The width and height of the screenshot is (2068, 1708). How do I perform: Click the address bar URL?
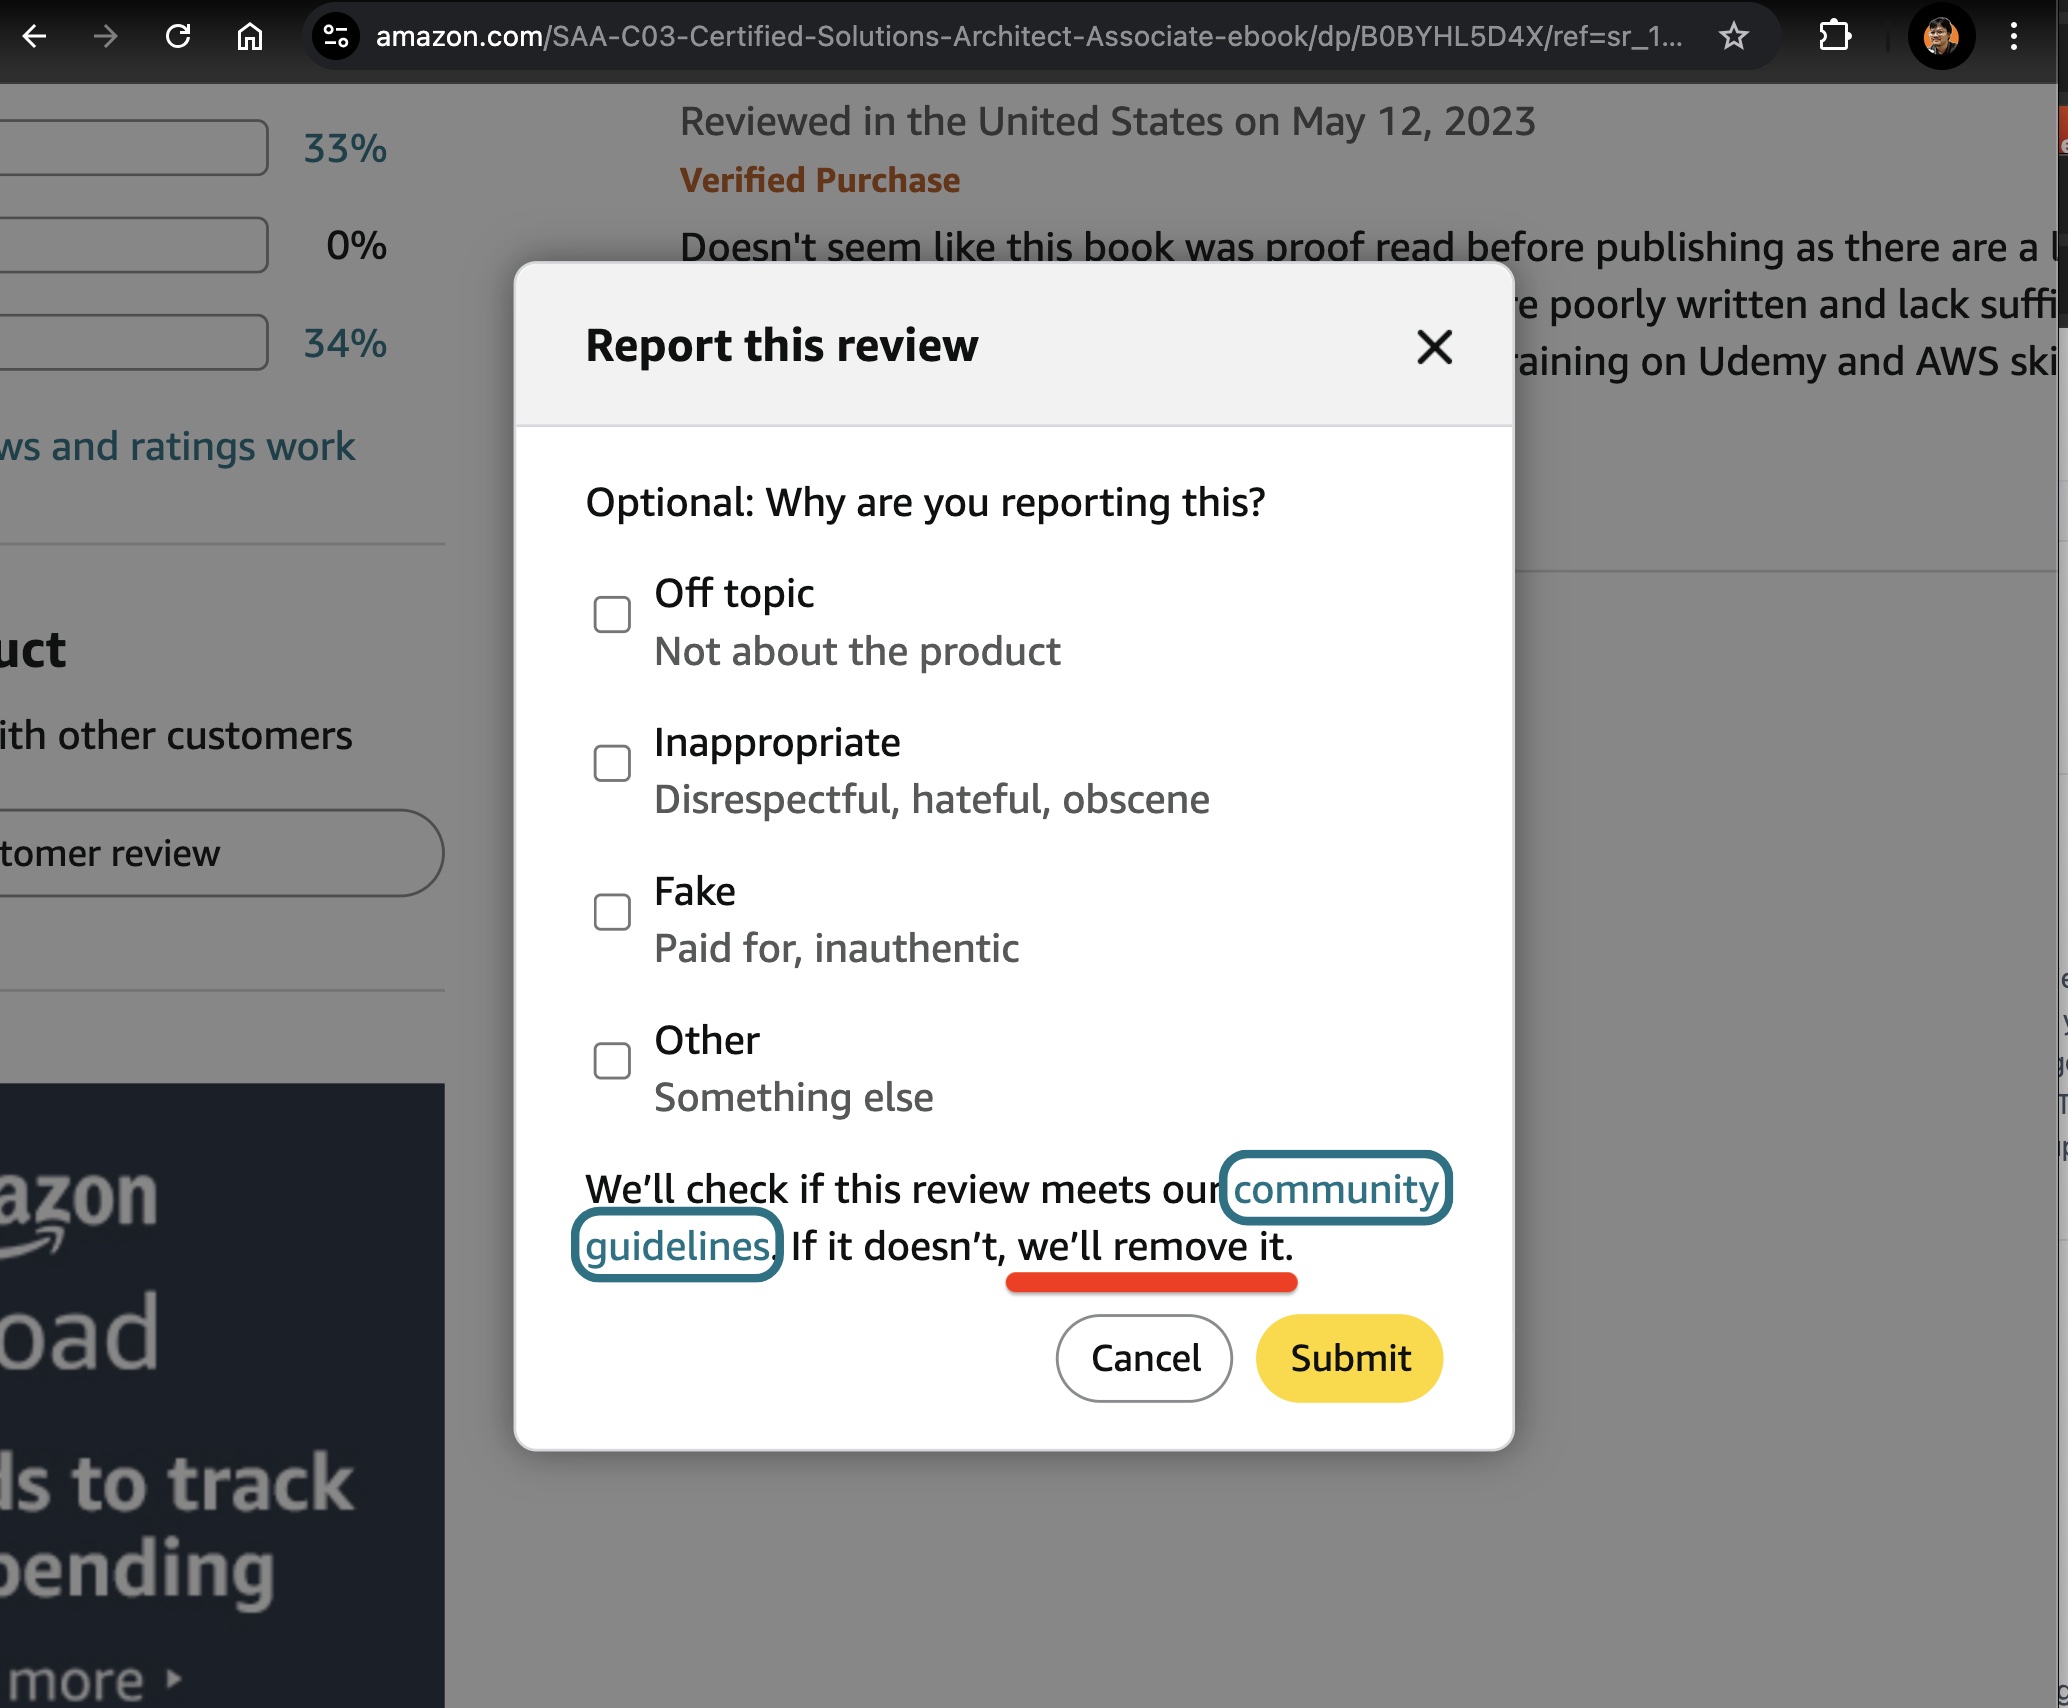tap(1028, 37)
